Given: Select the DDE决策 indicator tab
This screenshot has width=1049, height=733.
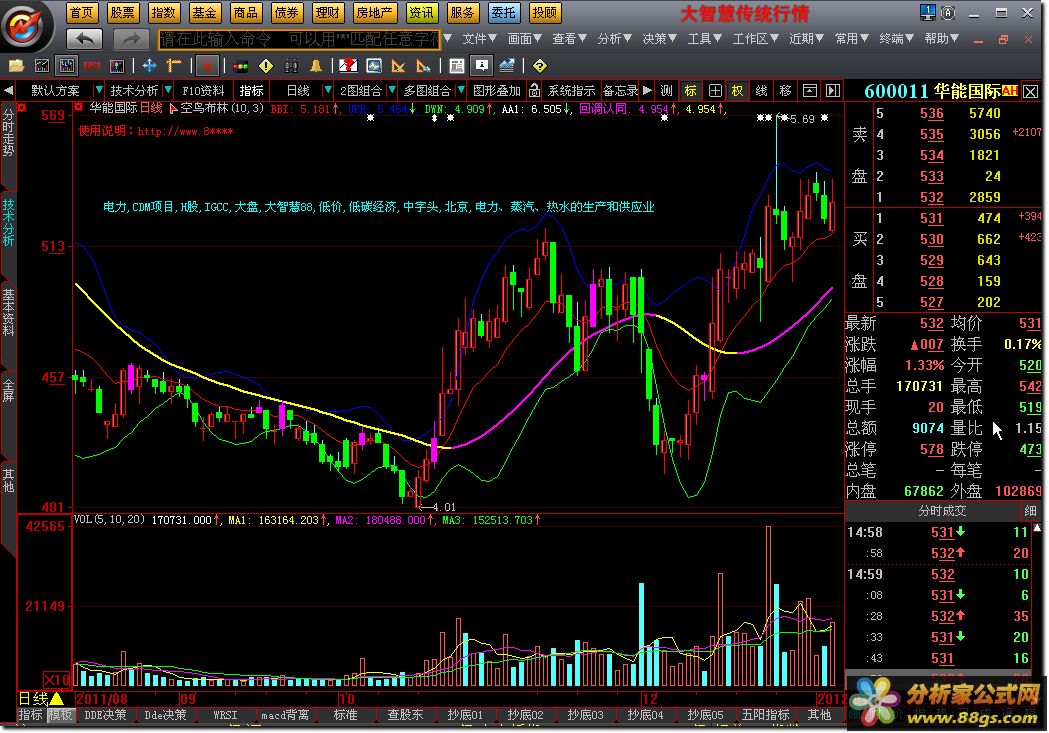Looking at the screenshot, I should coord(105,715).
